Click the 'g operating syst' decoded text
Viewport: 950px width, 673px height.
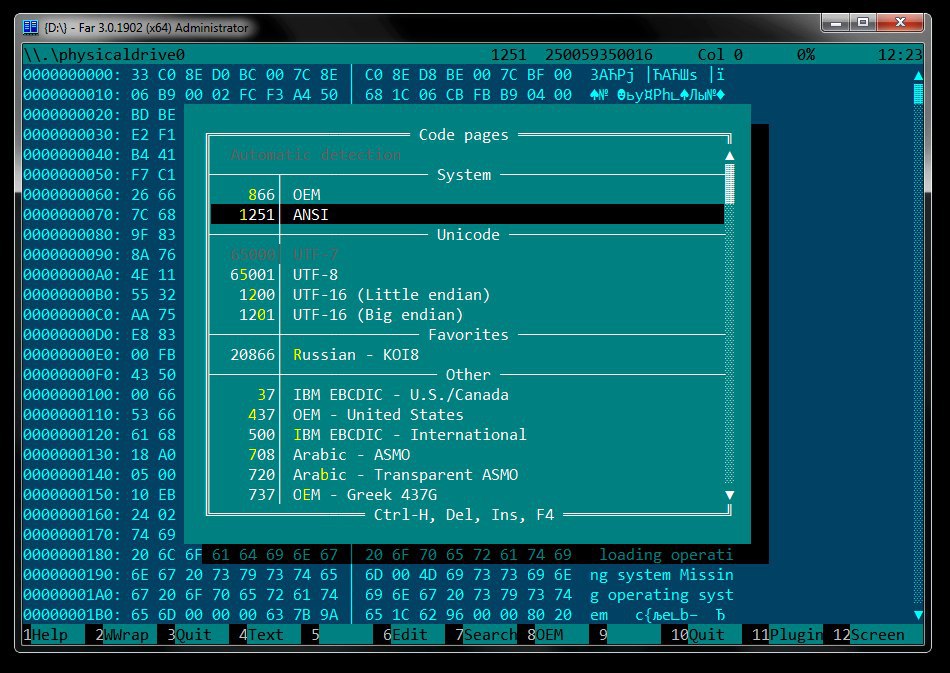[661, 594]
